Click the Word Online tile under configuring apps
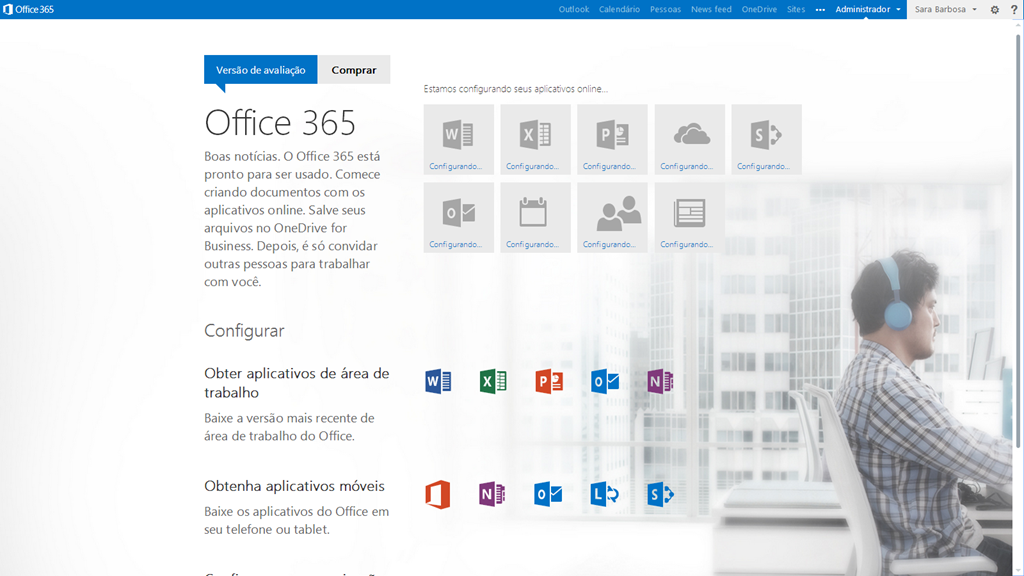1024x576 pixels. 458,139
